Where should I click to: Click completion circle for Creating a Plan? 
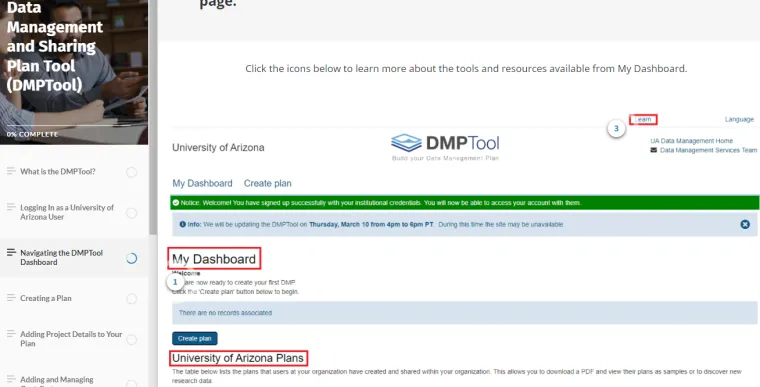131,299
